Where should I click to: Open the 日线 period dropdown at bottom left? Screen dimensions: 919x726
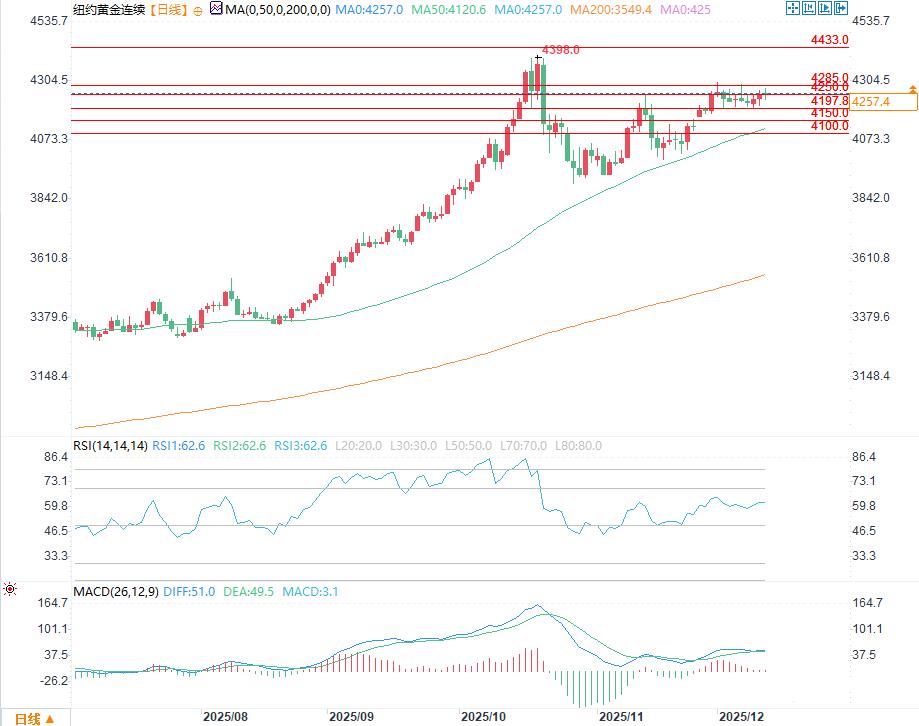click(x=33, y=717)
